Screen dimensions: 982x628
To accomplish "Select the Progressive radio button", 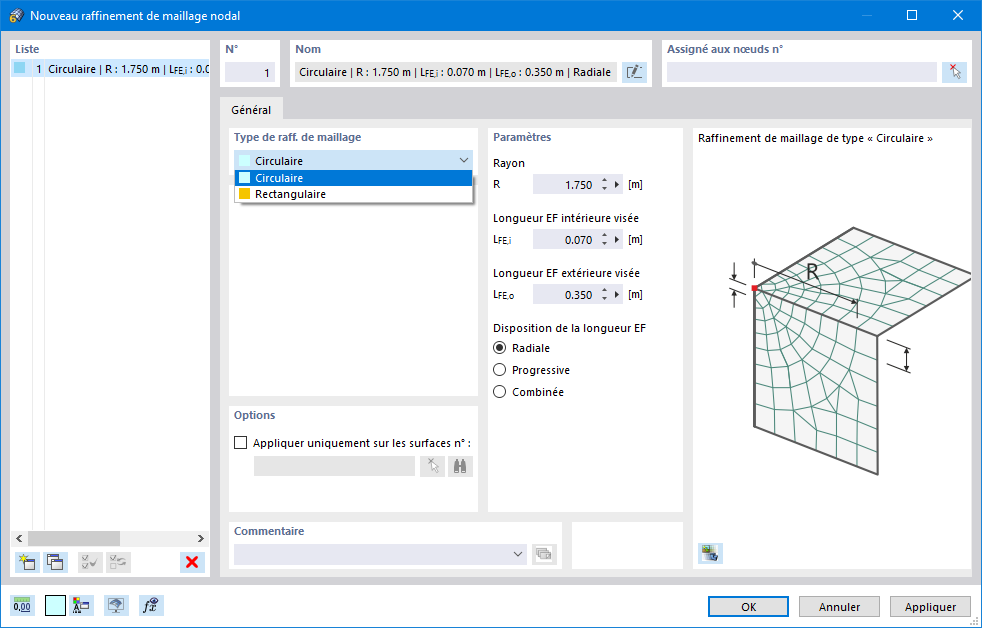I will tap(499, 370).
